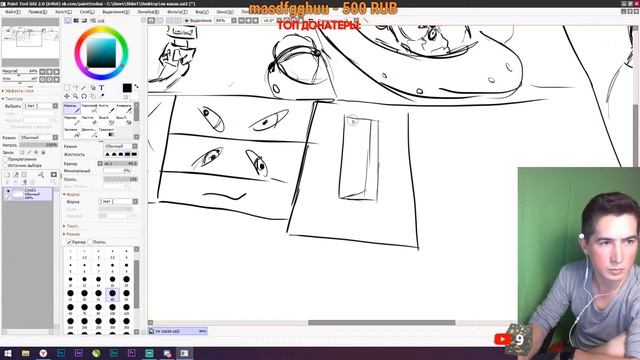Create a new layer
Viewport: 640px width, 360px height.
pyautogui.click(x=7, y=174)
